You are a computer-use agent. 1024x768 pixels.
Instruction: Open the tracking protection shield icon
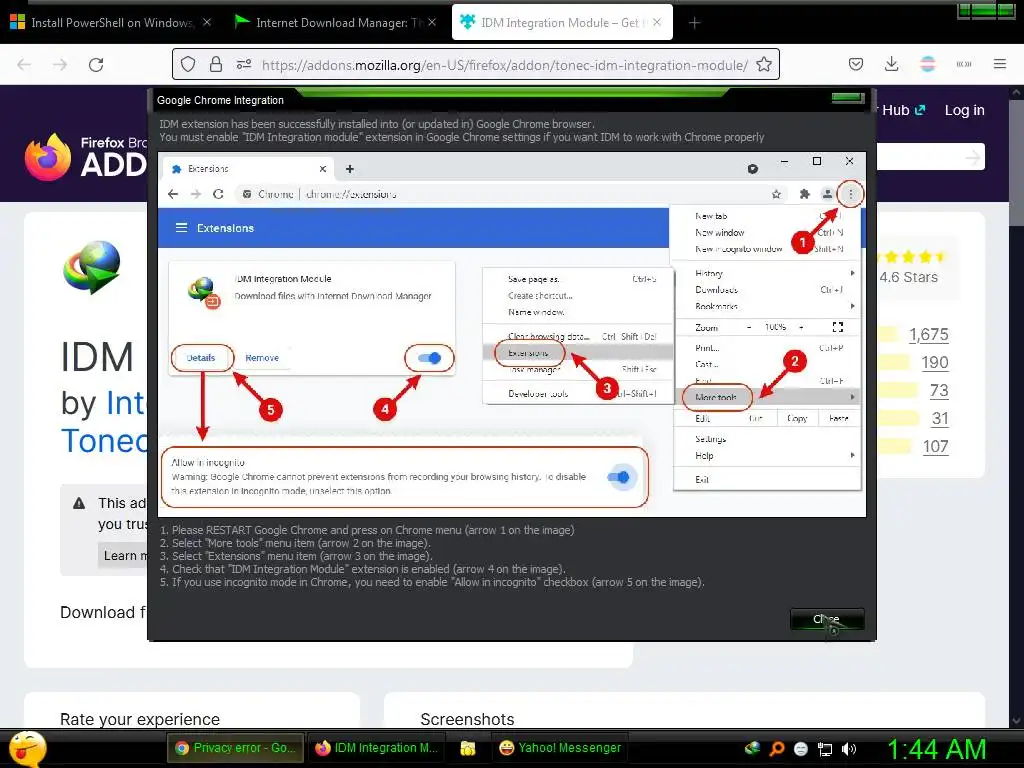click(188, 64)
